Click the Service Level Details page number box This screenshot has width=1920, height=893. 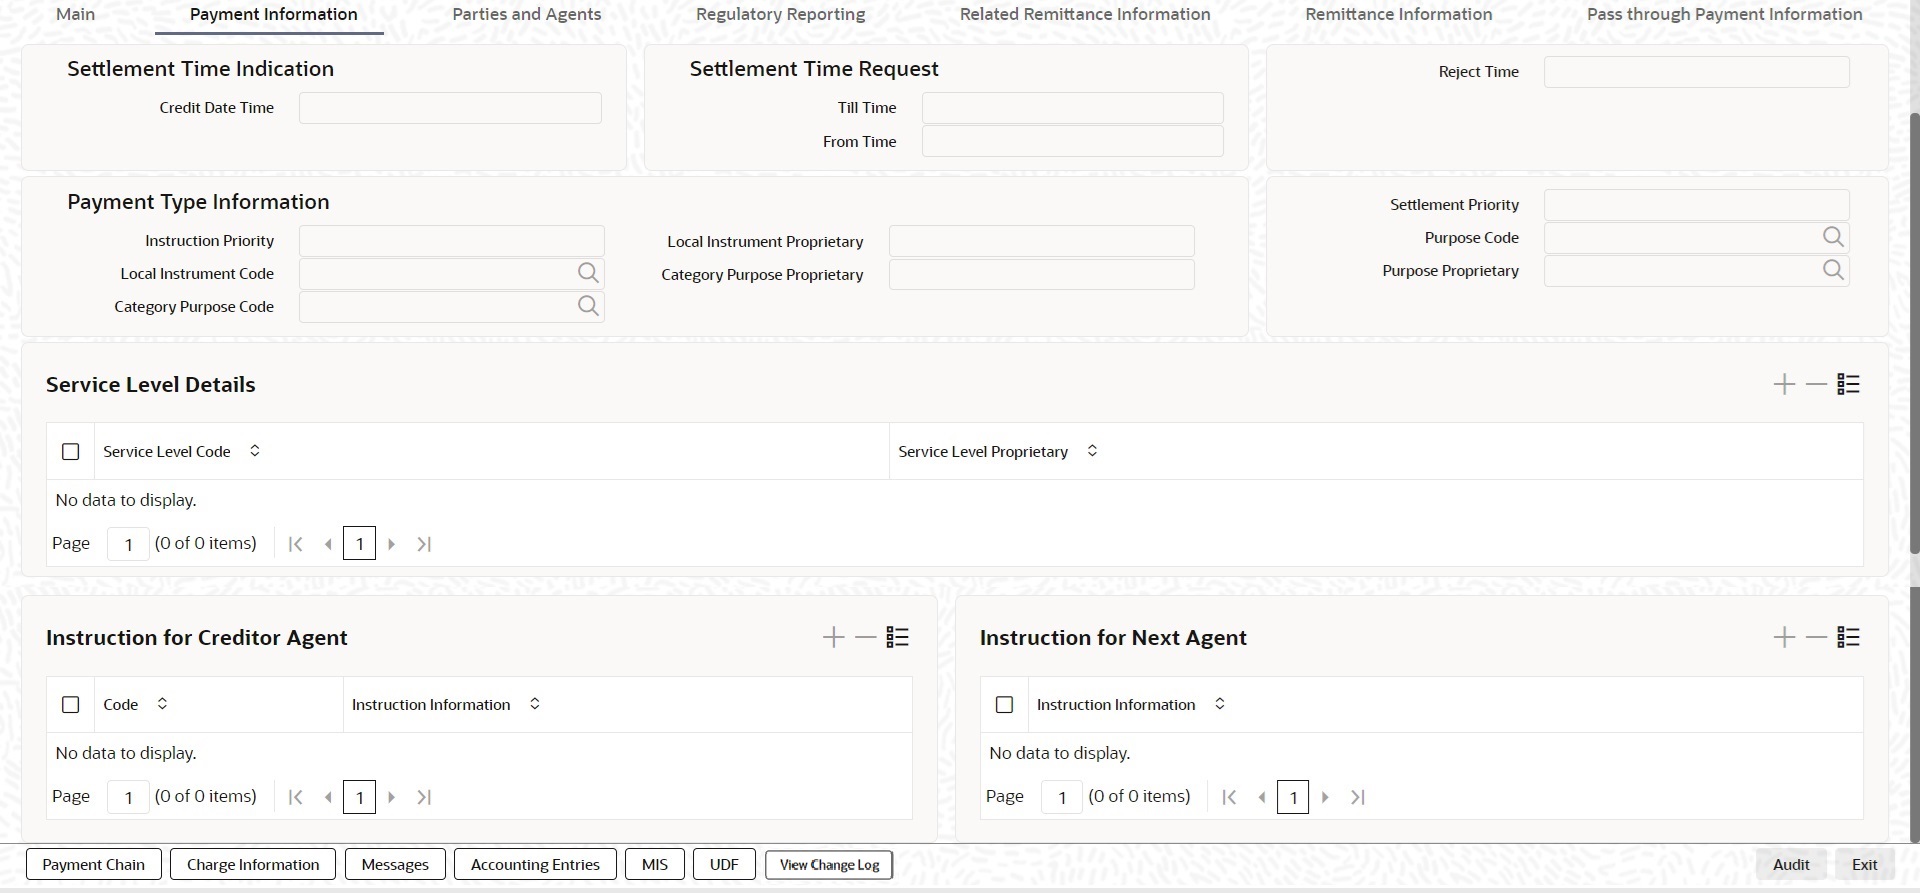(x=128, y=544)
